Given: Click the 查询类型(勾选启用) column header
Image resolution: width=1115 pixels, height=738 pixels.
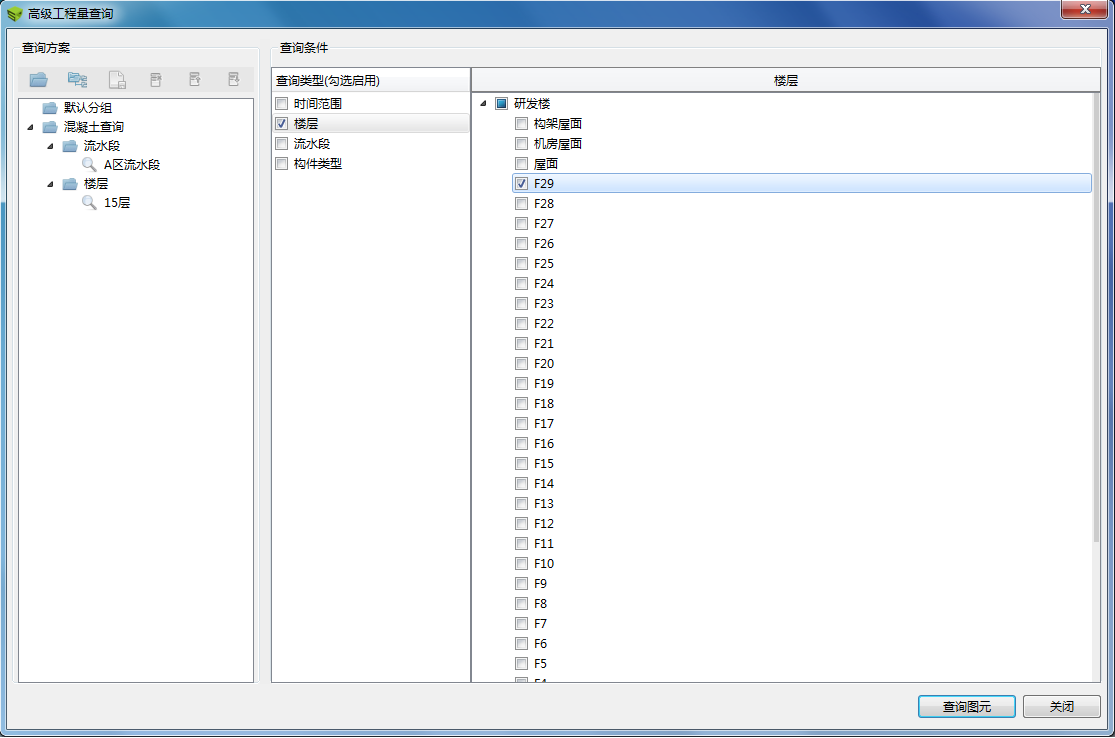Looking at the screenshot, I should 370,80.
